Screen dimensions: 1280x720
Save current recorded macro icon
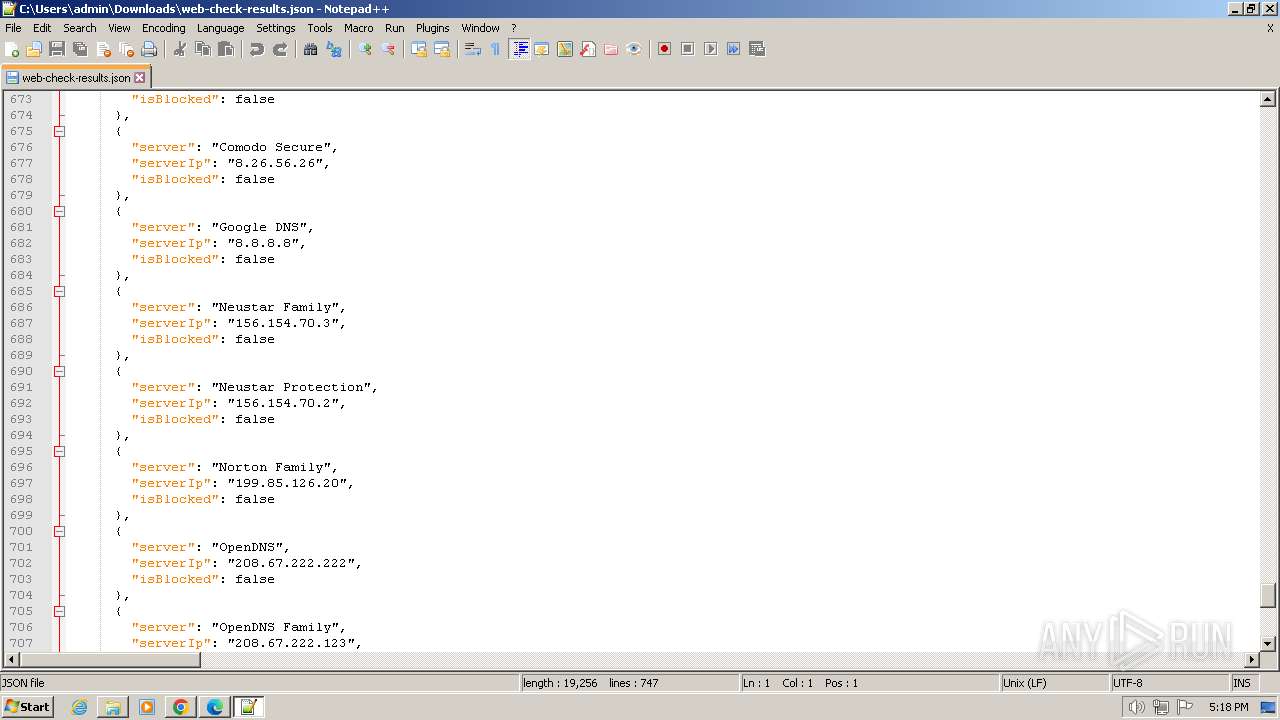pos(757,49)
